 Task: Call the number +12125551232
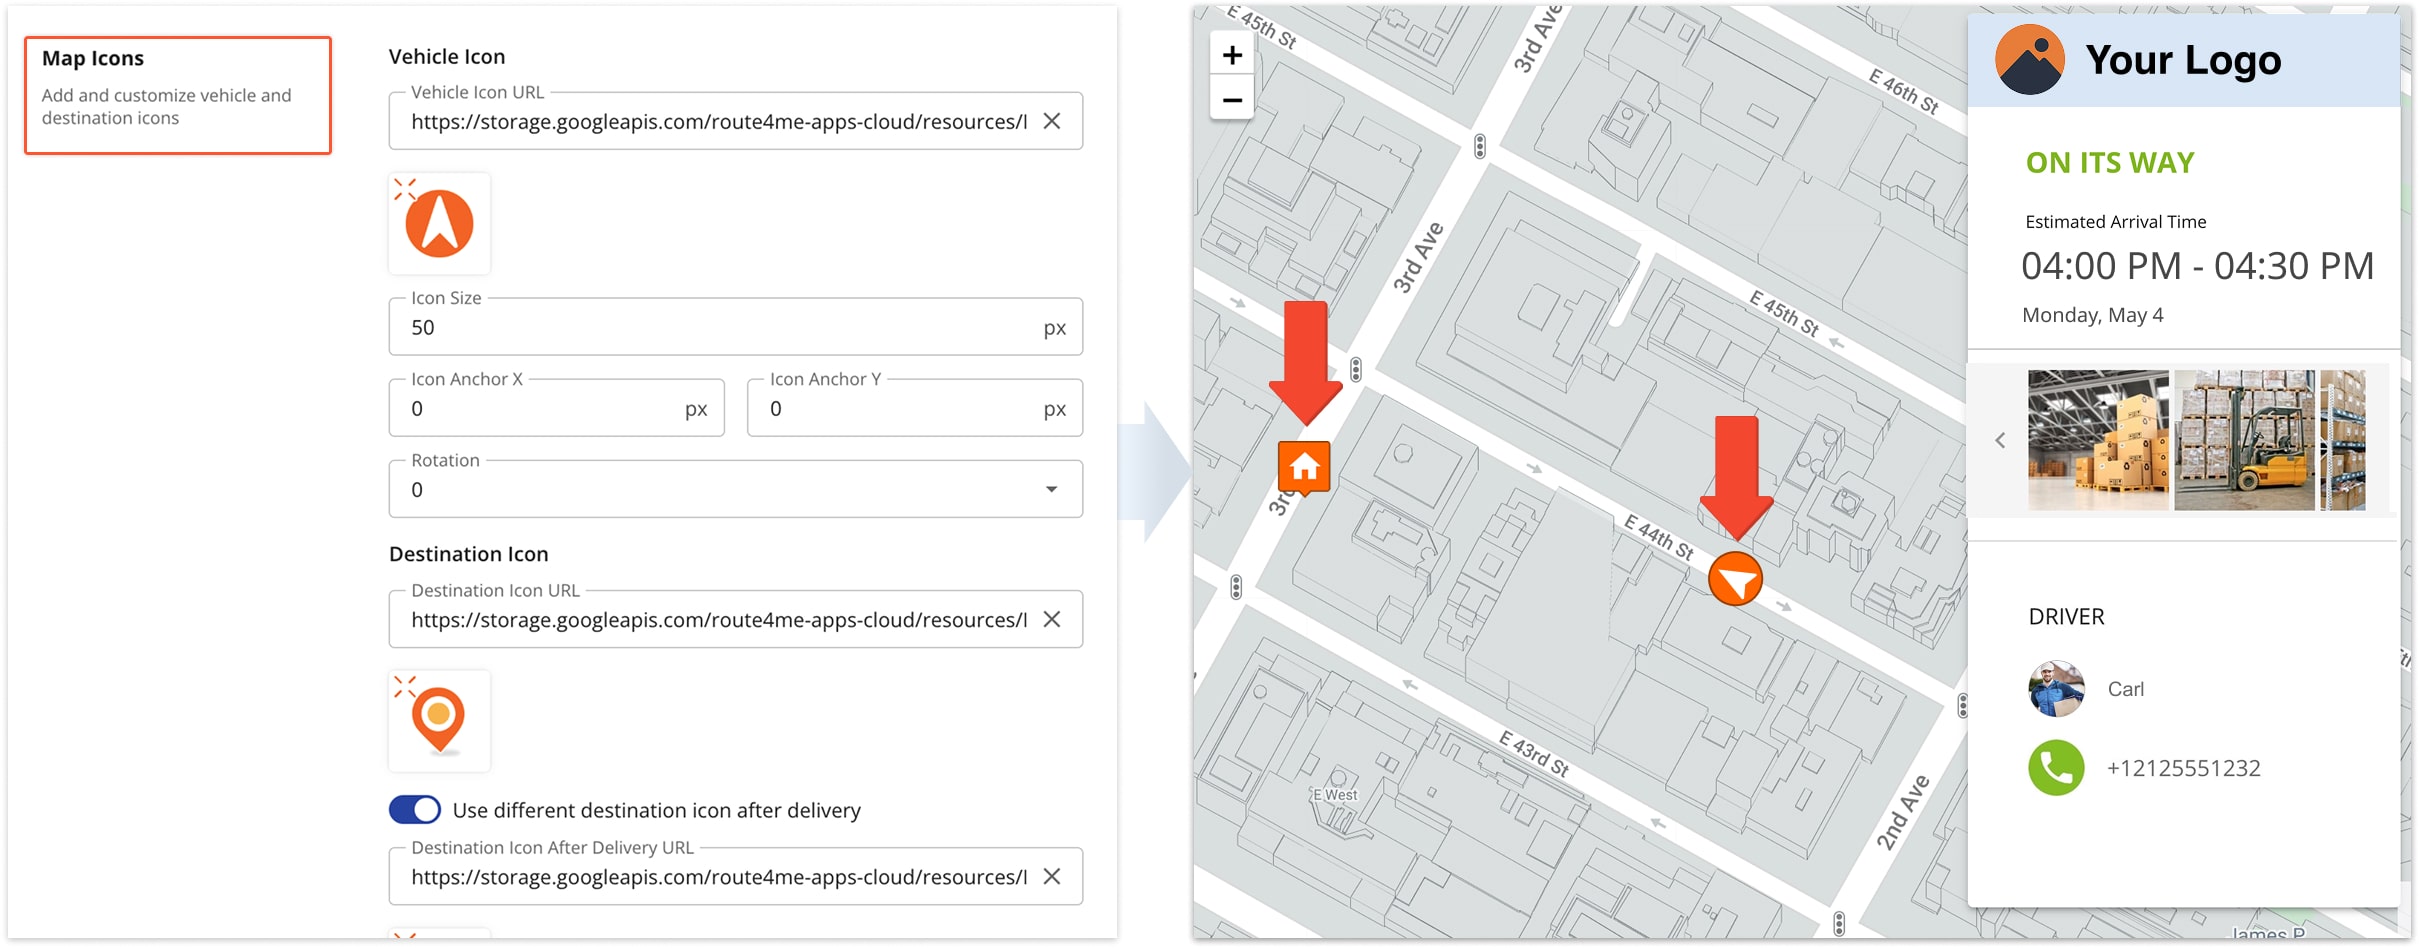[x=2183, y=768]
